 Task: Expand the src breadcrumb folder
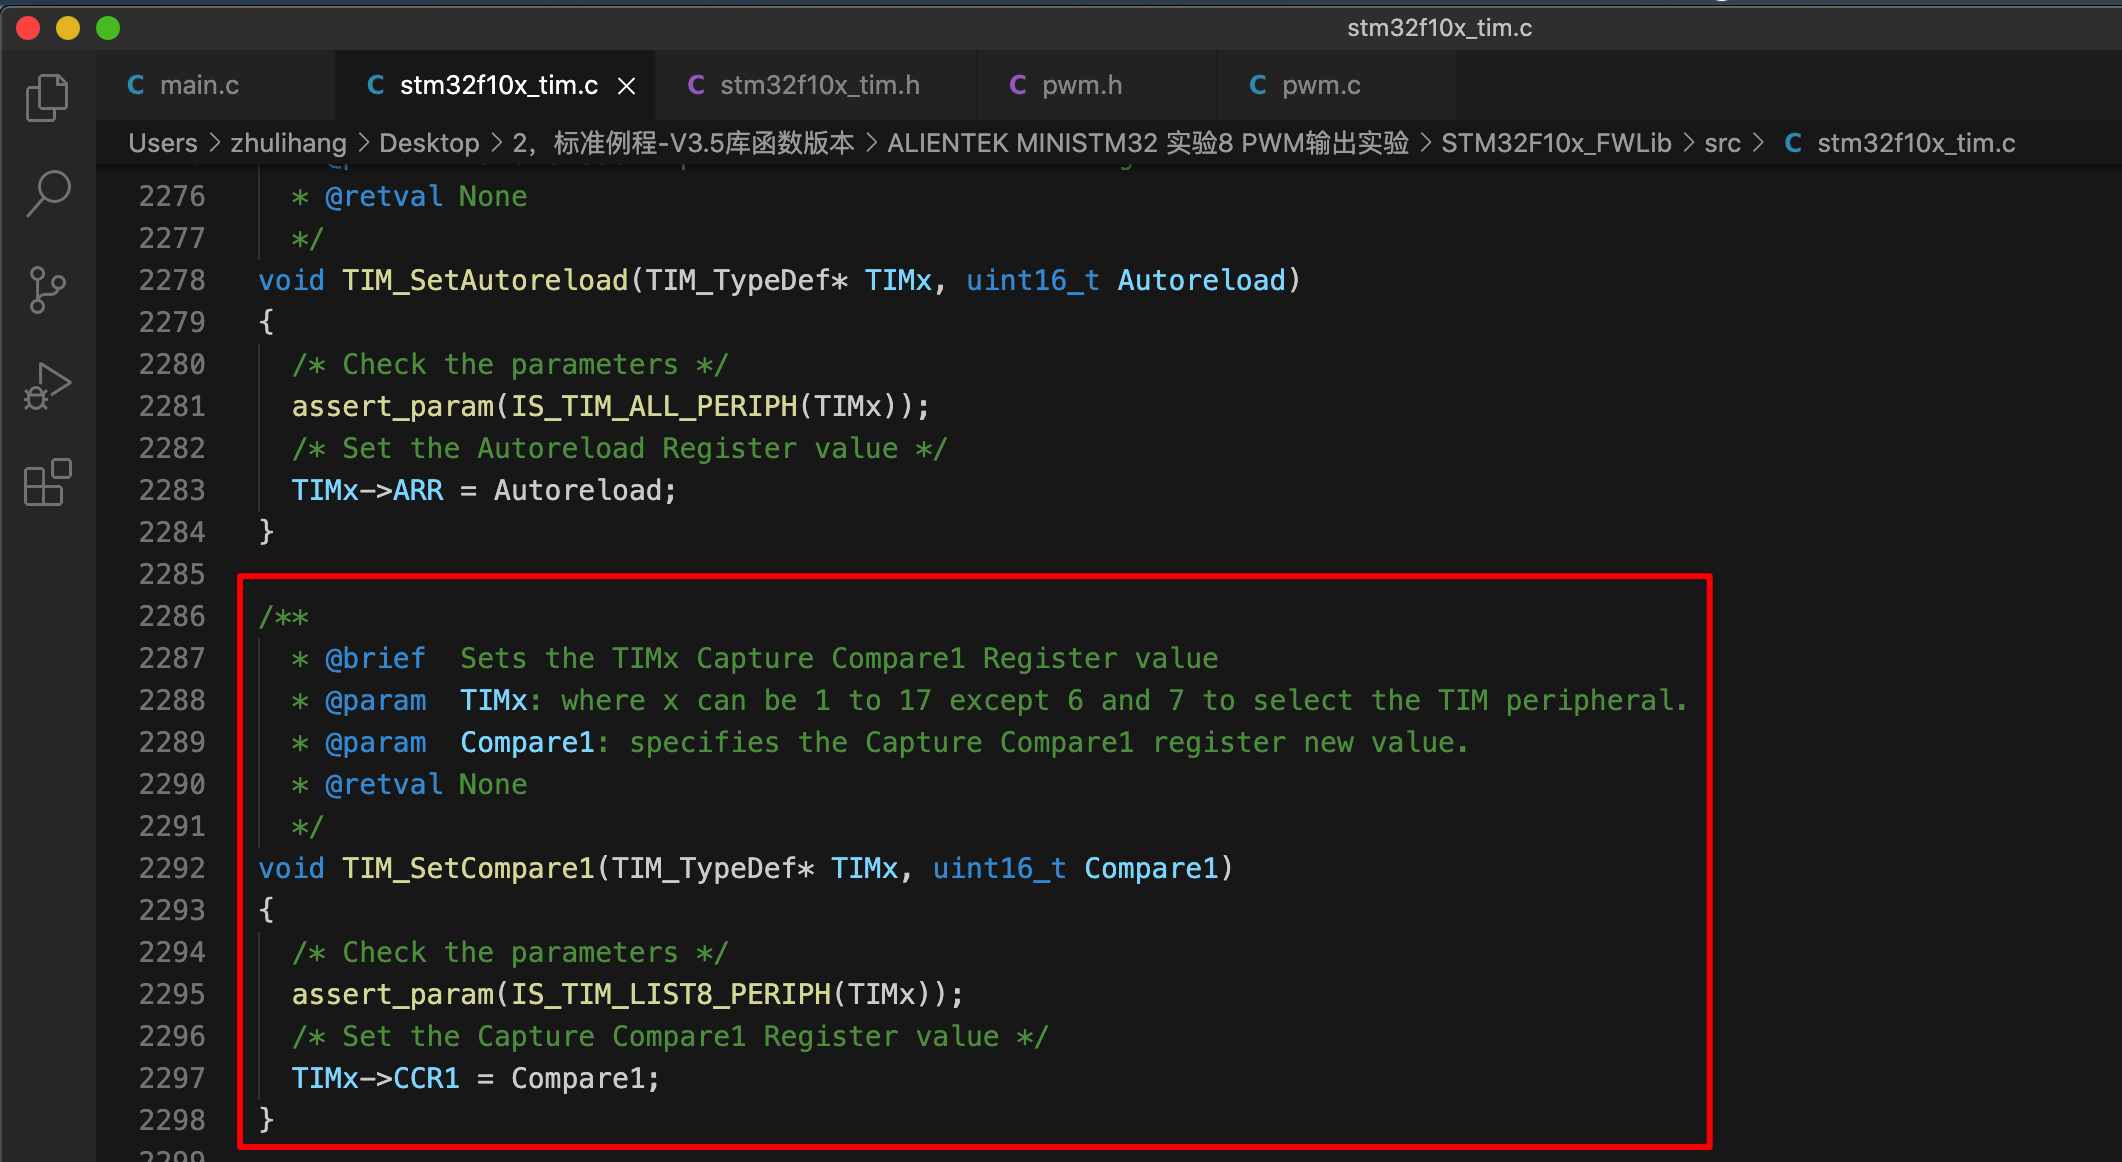1722,143
